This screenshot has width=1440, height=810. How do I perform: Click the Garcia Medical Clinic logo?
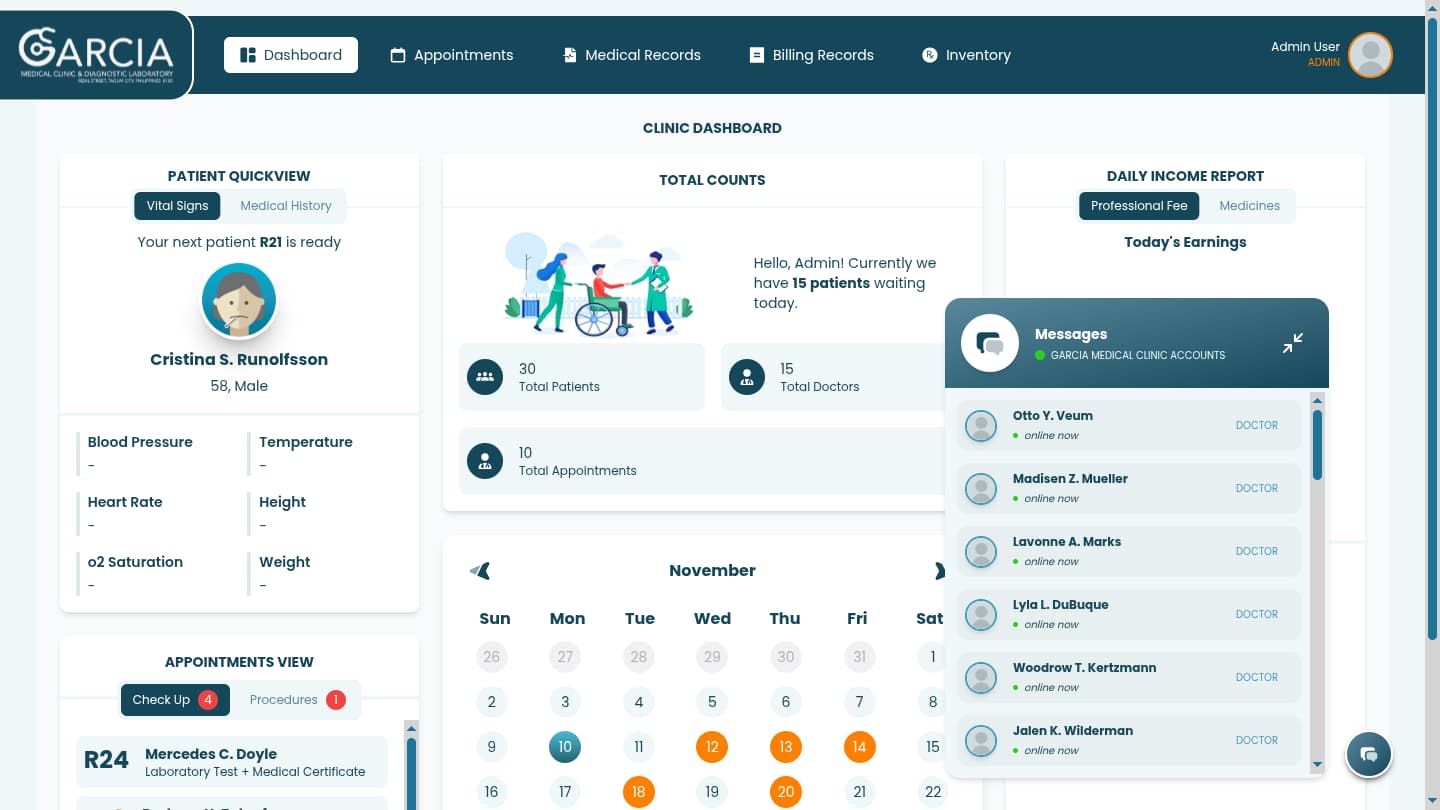pos(96,55)
